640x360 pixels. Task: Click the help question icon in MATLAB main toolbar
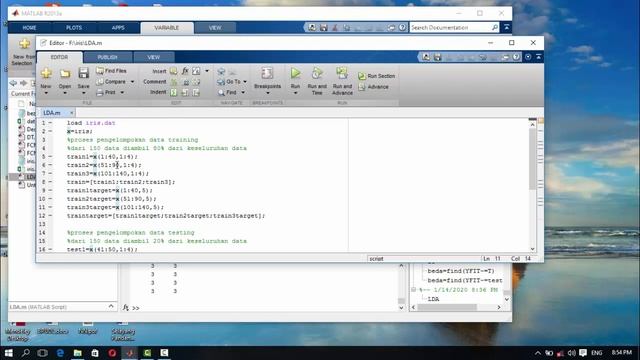pos(402,27)
